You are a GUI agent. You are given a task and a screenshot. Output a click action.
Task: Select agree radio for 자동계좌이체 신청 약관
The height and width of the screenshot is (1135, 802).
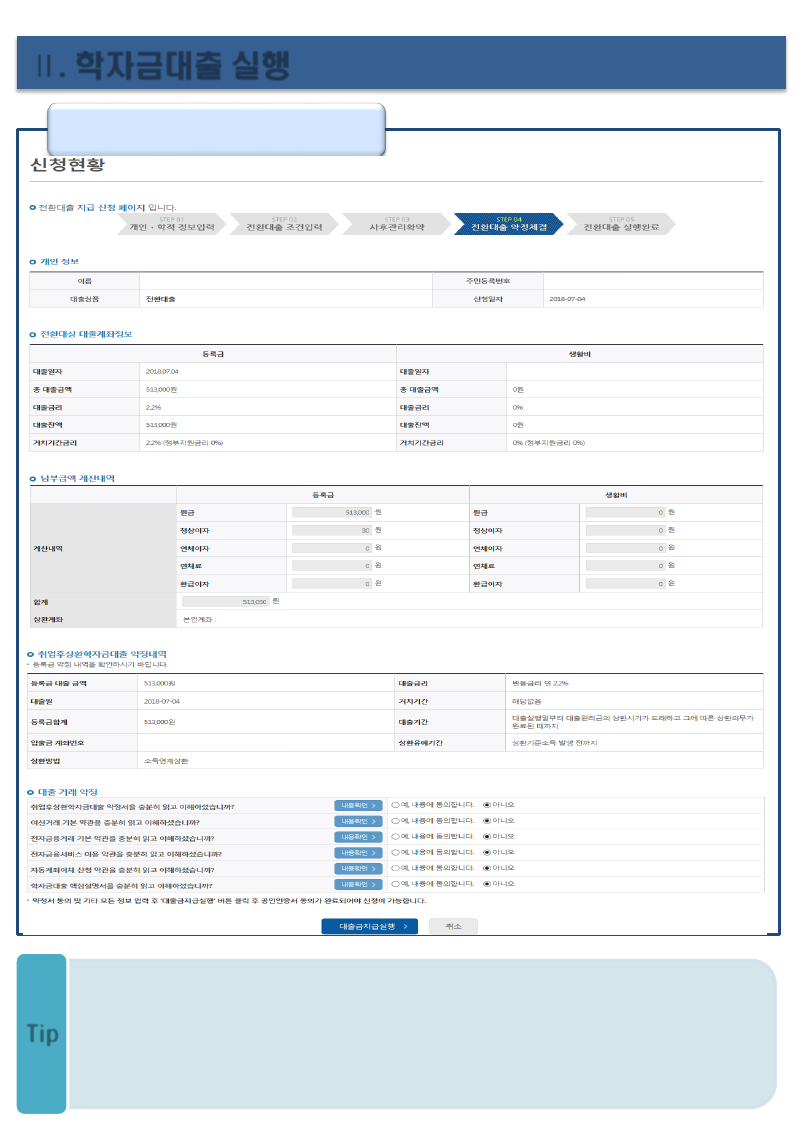pyautogui.click(x=396, y=868)
